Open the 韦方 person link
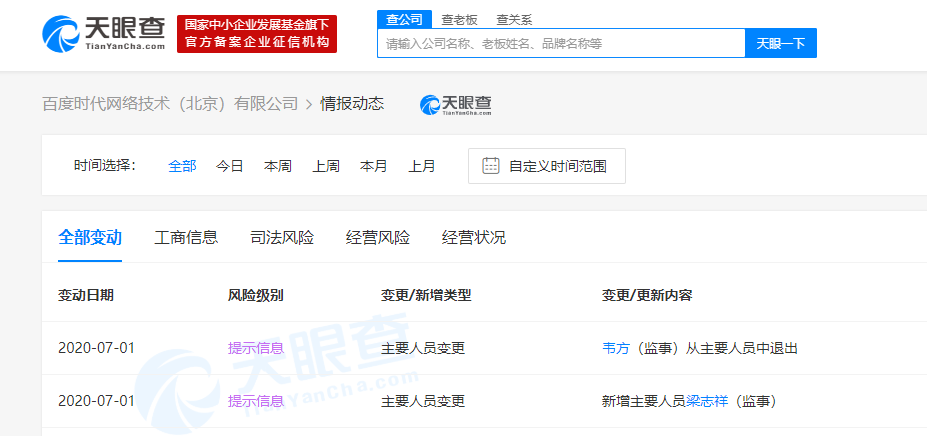The height and width of the screenshot is (436, 927). pos(616,348)
